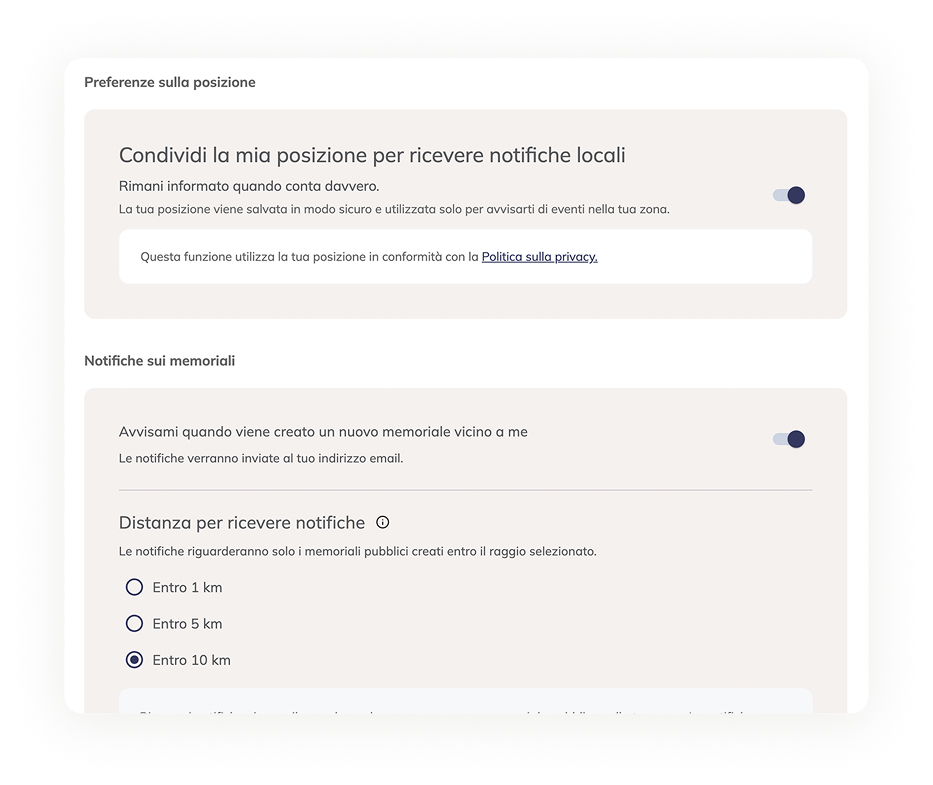Select the 'Entro 1 km' radius

coord(135,587)
